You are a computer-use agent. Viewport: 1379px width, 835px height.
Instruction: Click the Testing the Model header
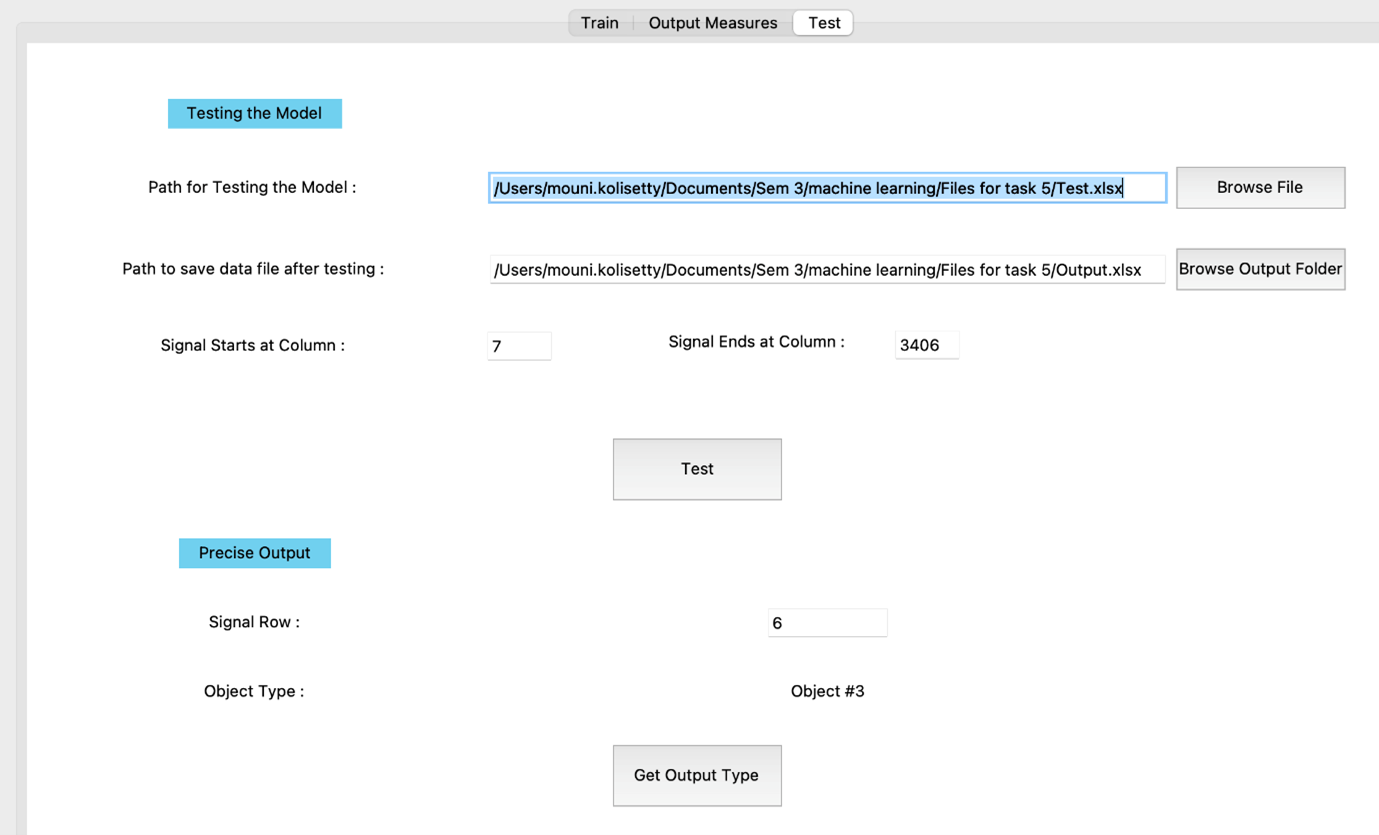[254, 113]
